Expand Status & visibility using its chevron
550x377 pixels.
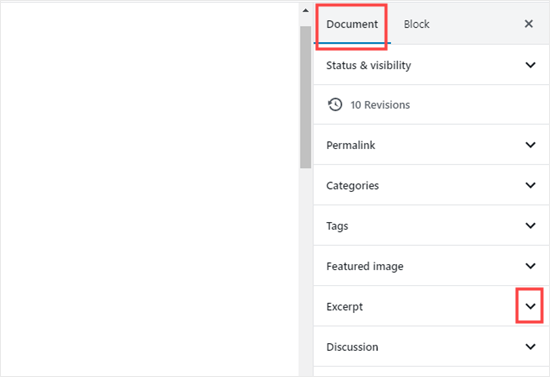point(530,65)
